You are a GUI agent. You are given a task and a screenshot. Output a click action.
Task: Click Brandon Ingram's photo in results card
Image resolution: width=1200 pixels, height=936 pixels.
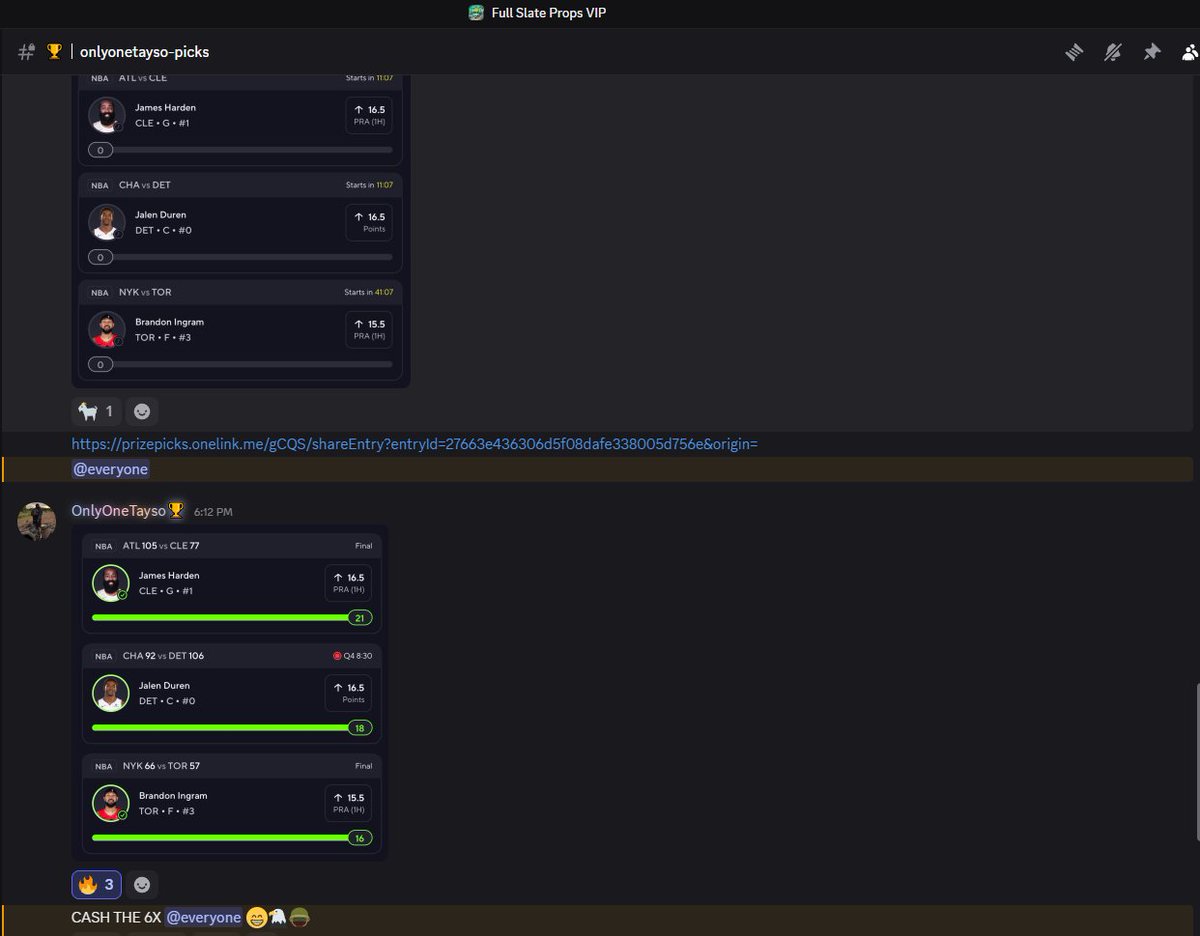tap(110, 802)
